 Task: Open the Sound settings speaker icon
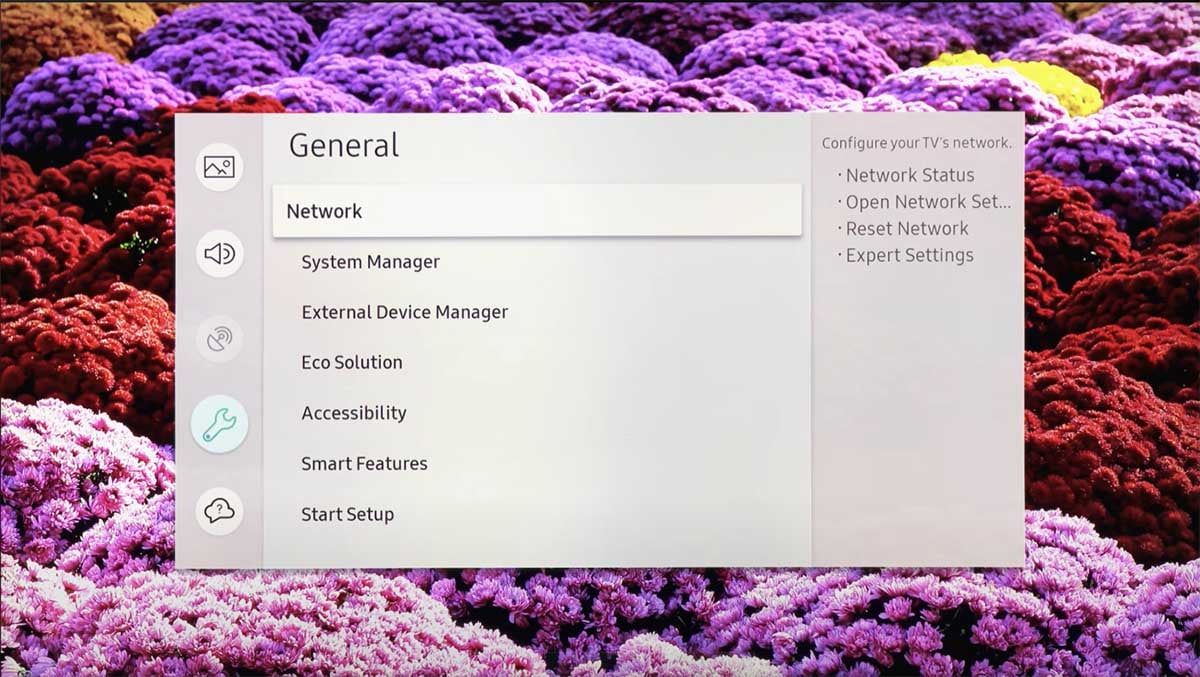(x=219, y=254)
